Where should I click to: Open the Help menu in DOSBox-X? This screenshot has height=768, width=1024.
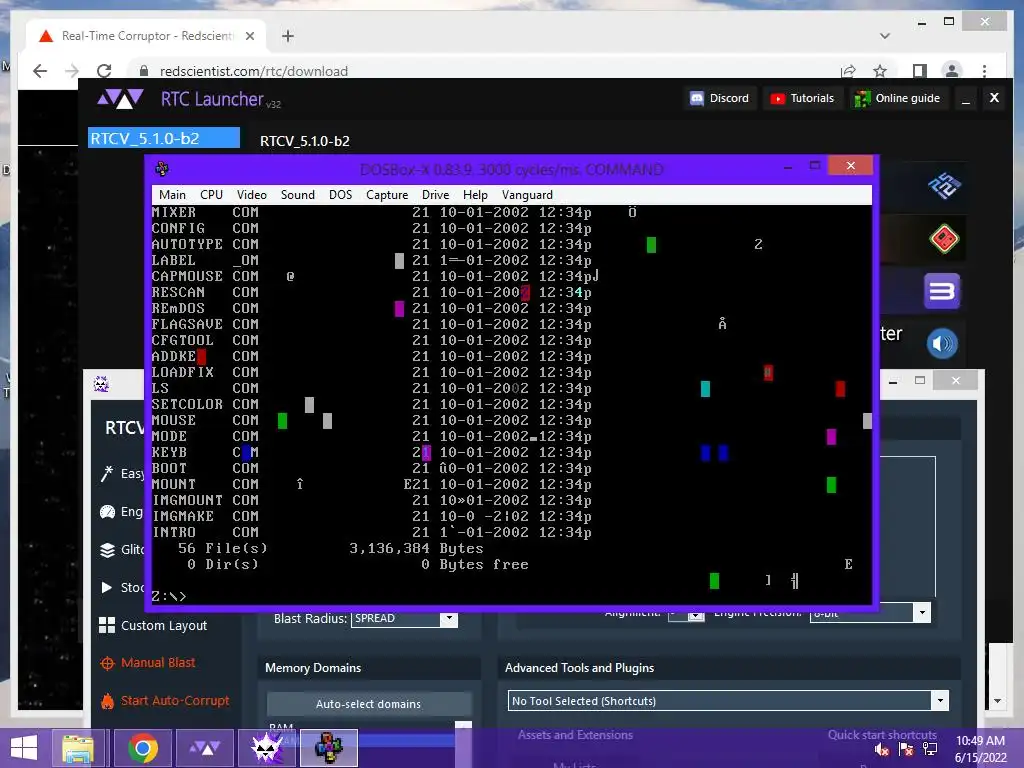coord(475,195)
